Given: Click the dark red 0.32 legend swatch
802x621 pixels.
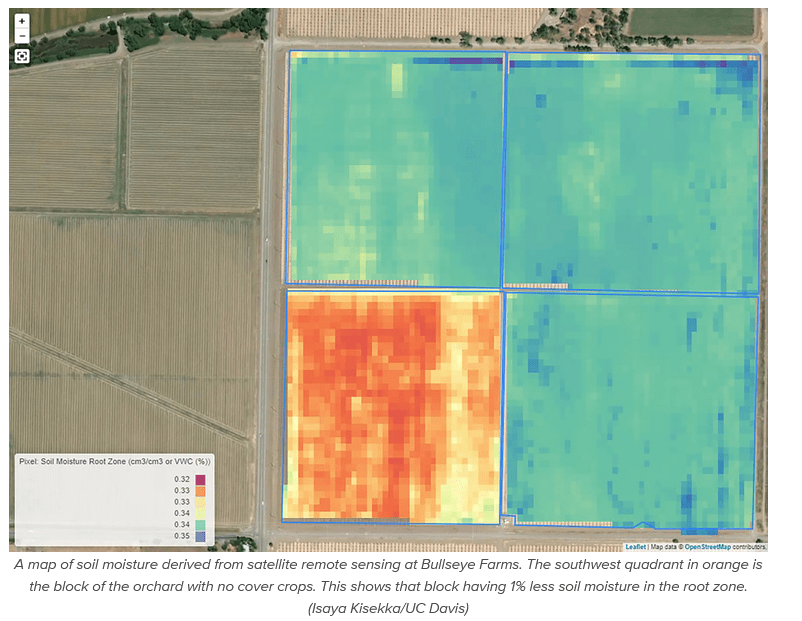Looking at the screenshot, I should pyautogui.click(x=200, y=479).
